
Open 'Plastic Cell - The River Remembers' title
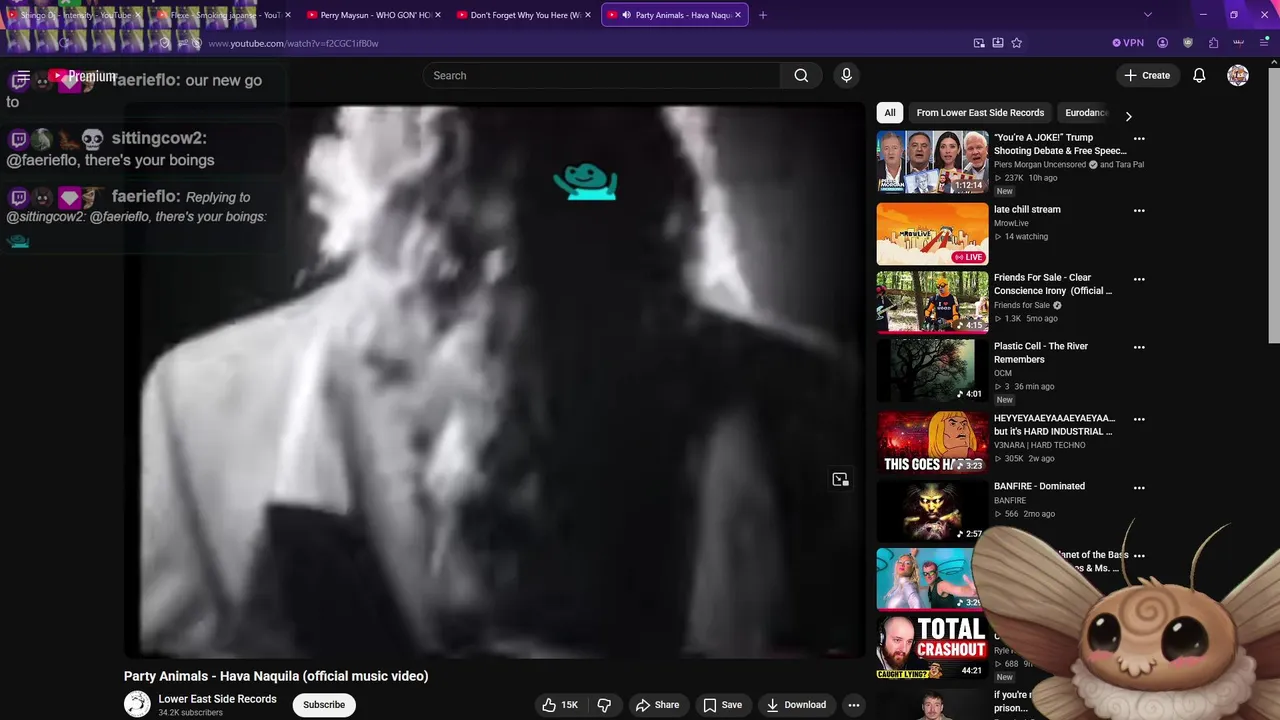[1041, 353]
